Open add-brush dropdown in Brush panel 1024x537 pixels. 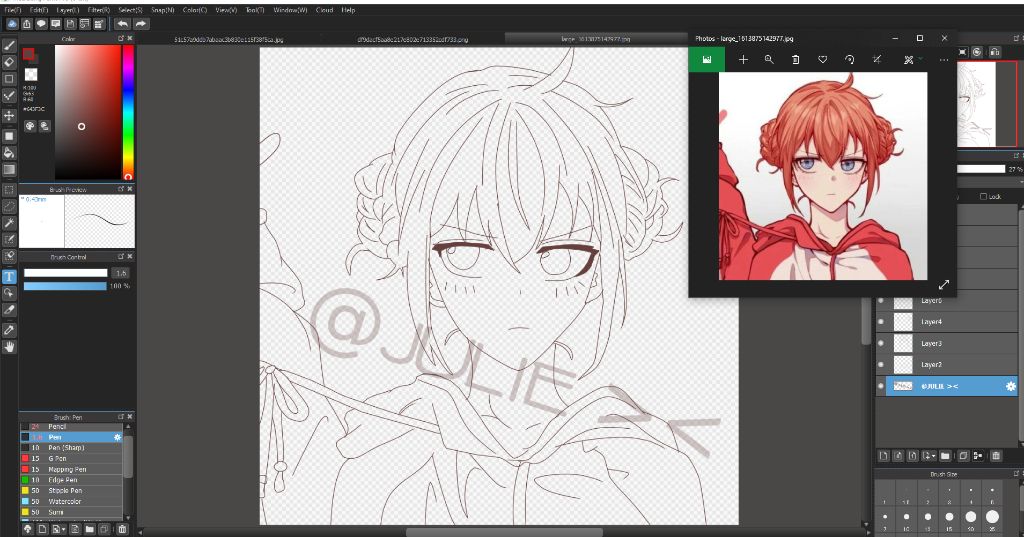[x=58, y=529]
